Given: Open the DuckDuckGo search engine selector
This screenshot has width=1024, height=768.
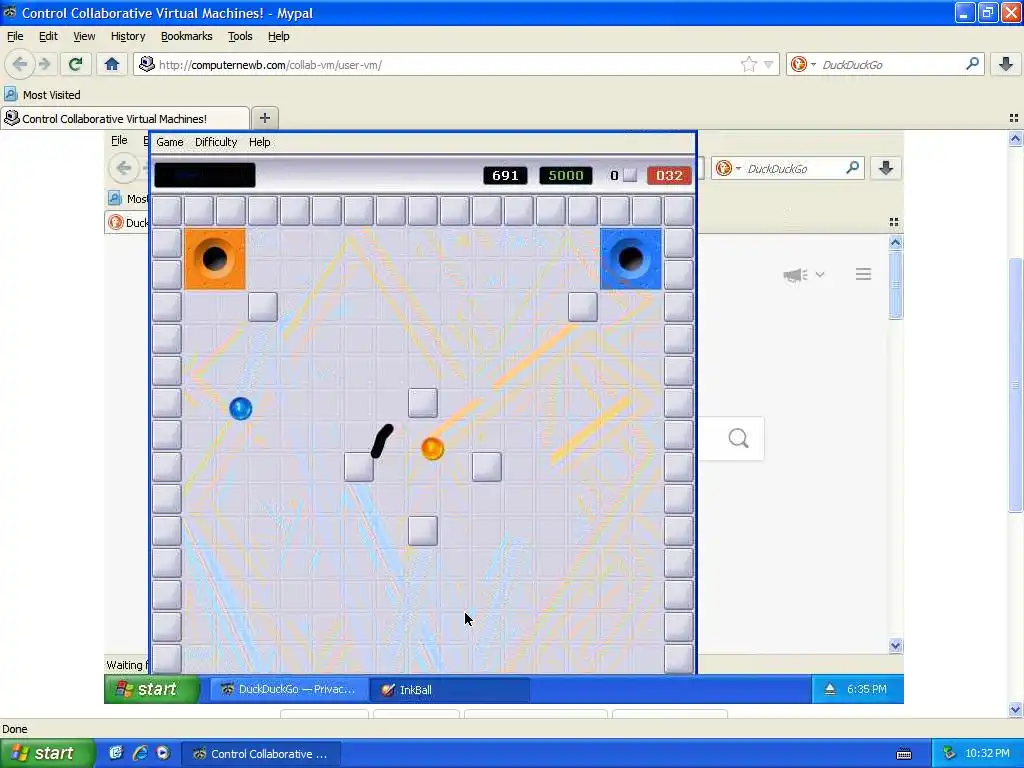Looking at the screenshot, I should (x=803, y=64).
